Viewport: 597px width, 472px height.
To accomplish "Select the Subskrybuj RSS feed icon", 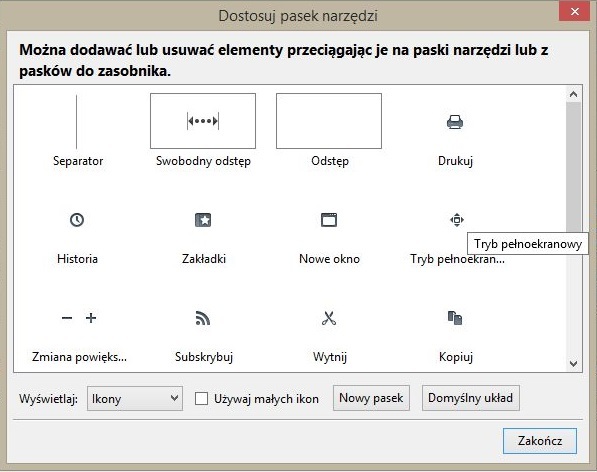I will [203, 318].
